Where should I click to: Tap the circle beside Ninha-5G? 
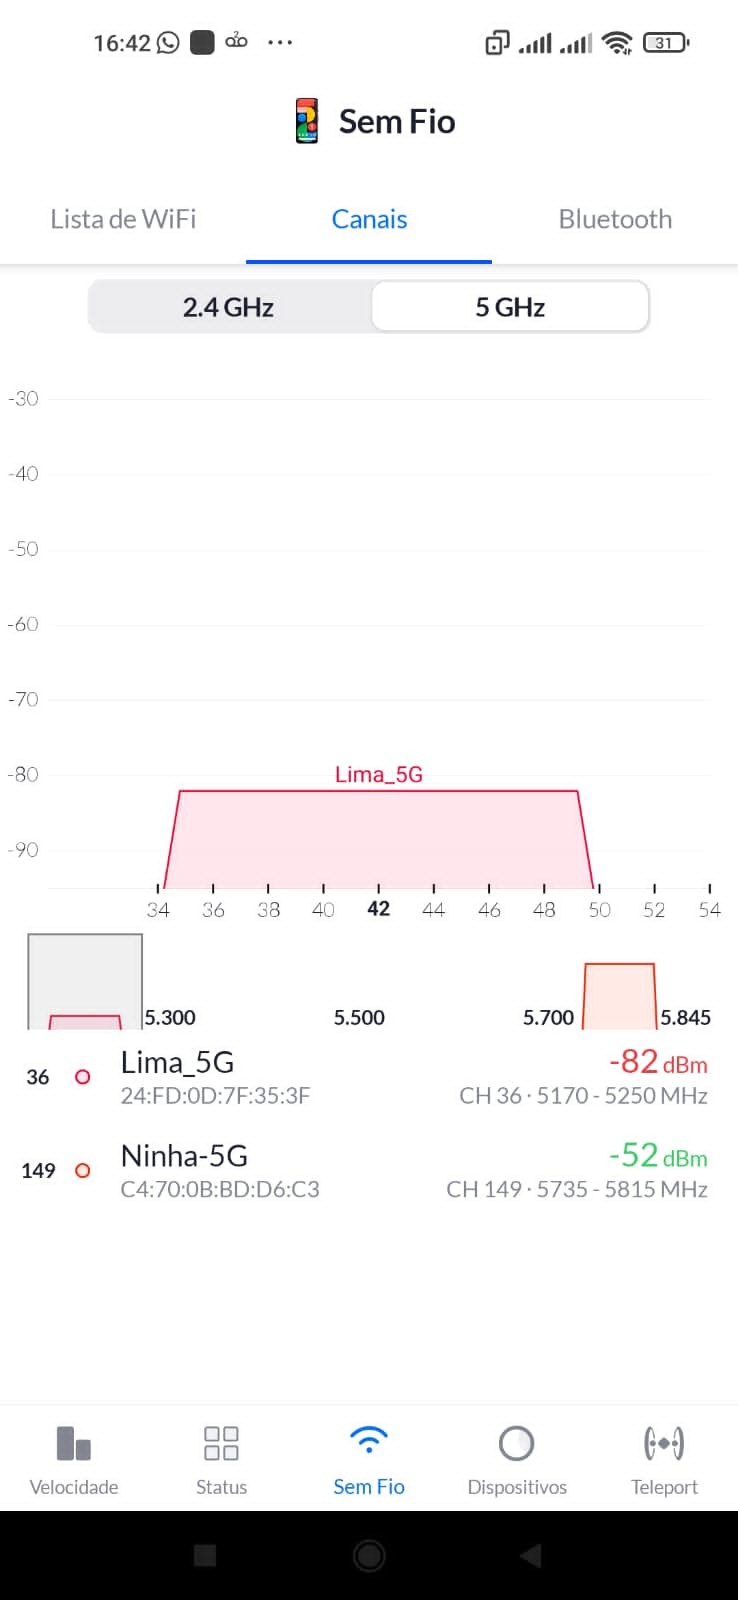83,1170
